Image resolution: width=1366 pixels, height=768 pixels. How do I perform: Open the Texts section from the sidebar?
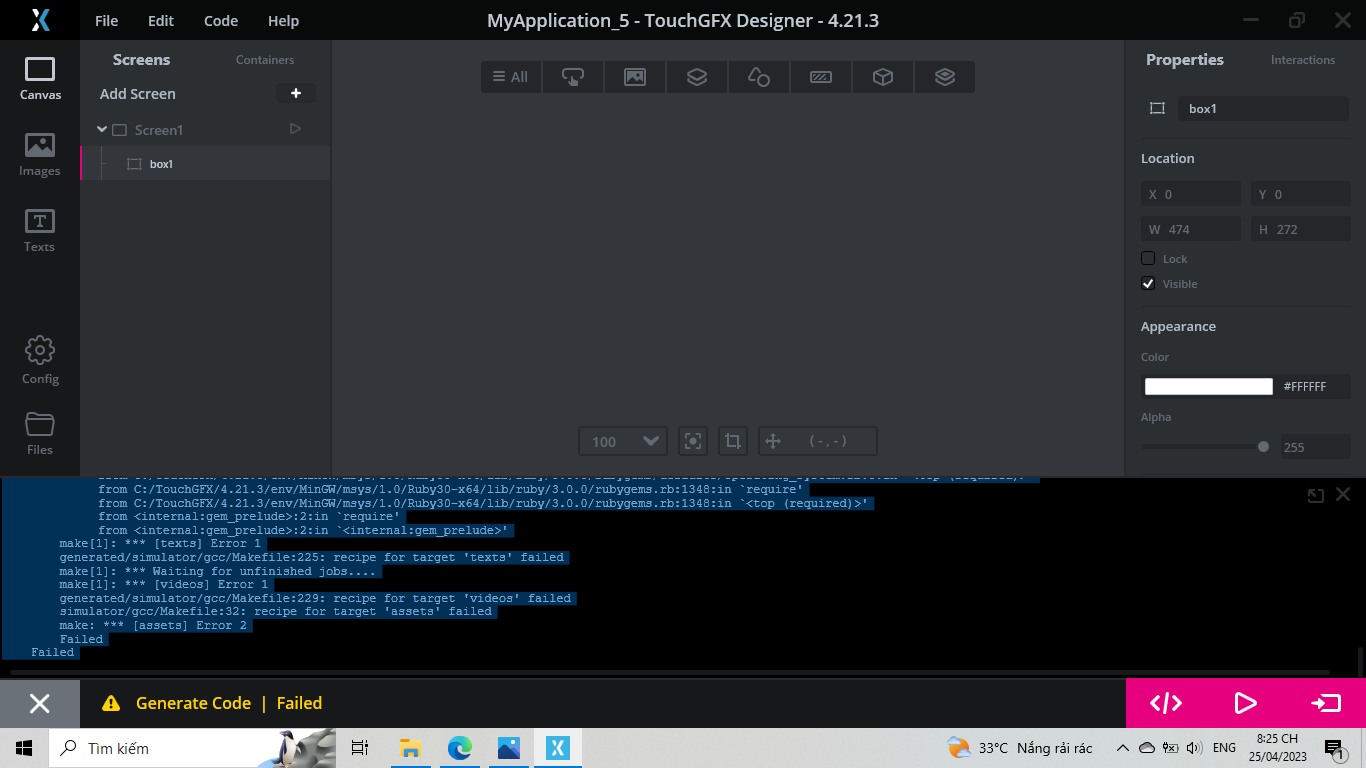[40, 232]
